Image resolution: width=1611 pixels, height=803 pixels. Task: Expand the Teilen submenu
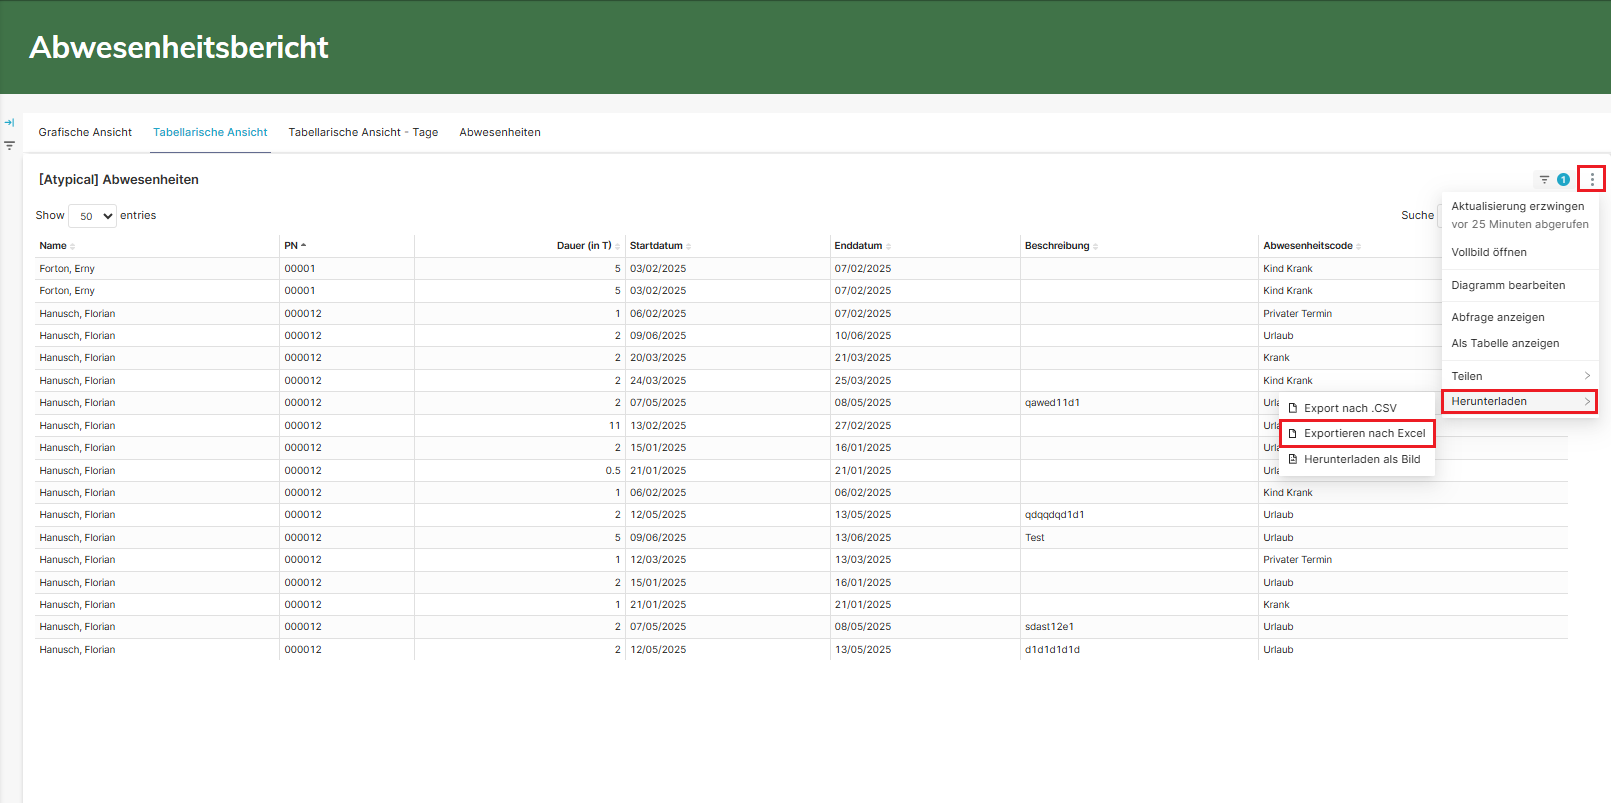tap(1519, 376)
